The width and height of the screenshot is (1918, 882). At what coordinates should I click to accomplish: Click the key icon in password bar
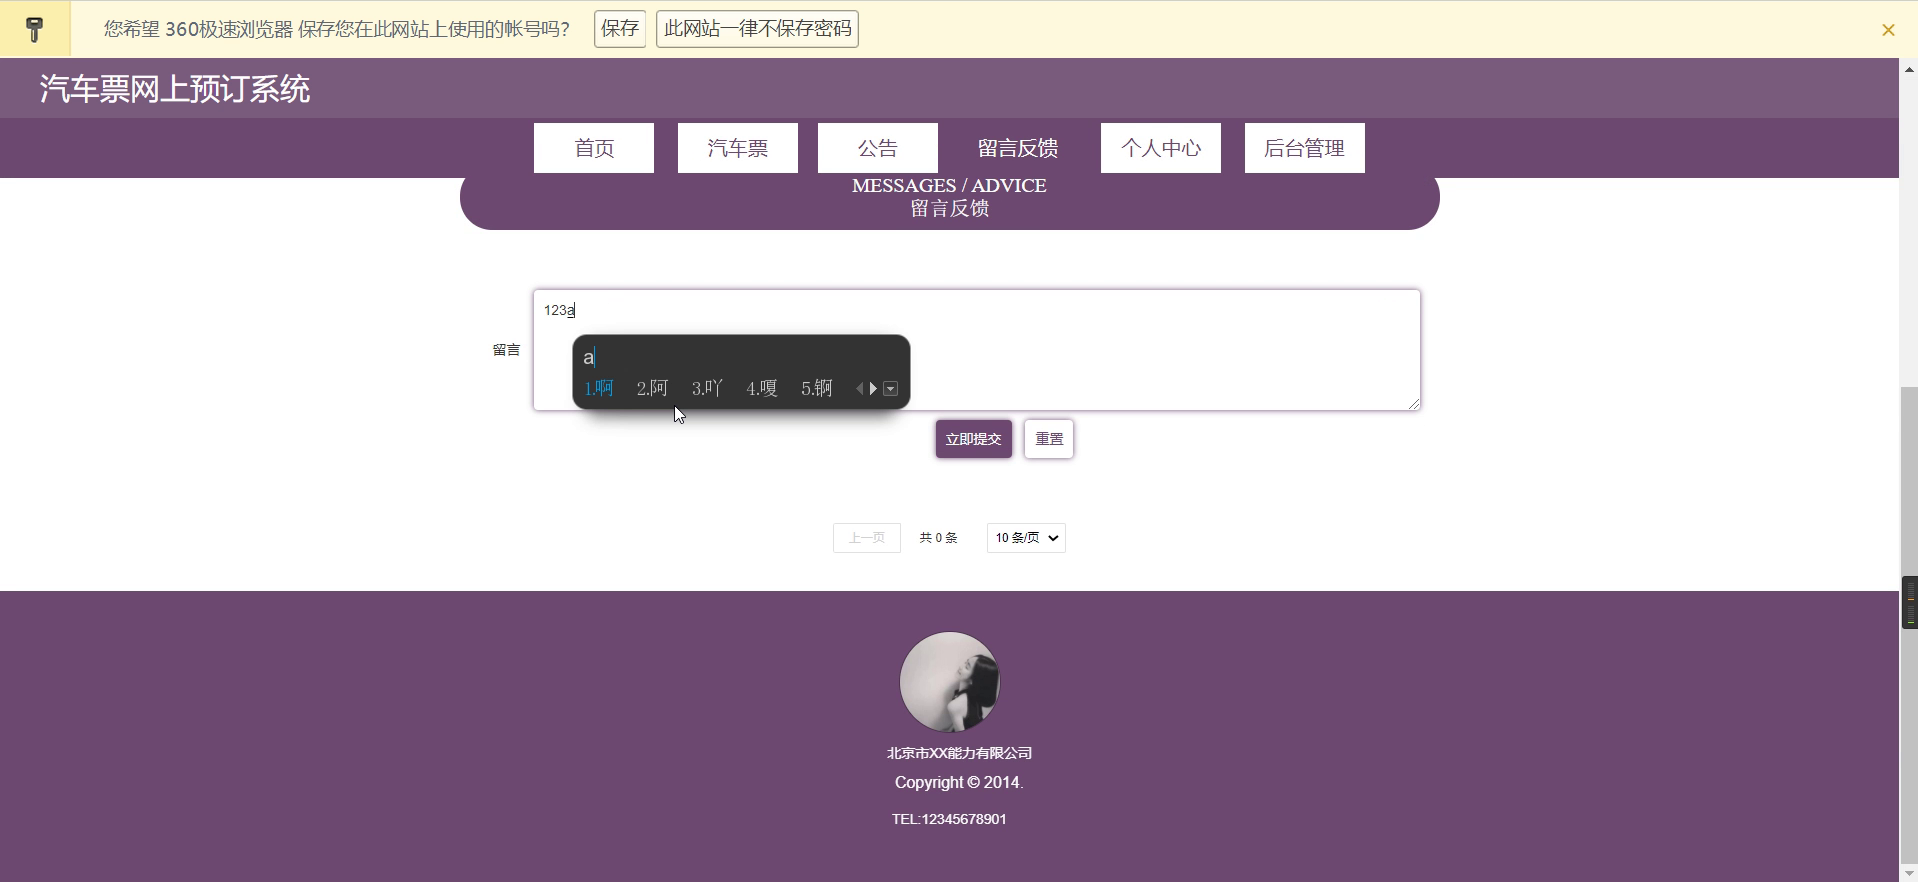(x=34, y=29)
